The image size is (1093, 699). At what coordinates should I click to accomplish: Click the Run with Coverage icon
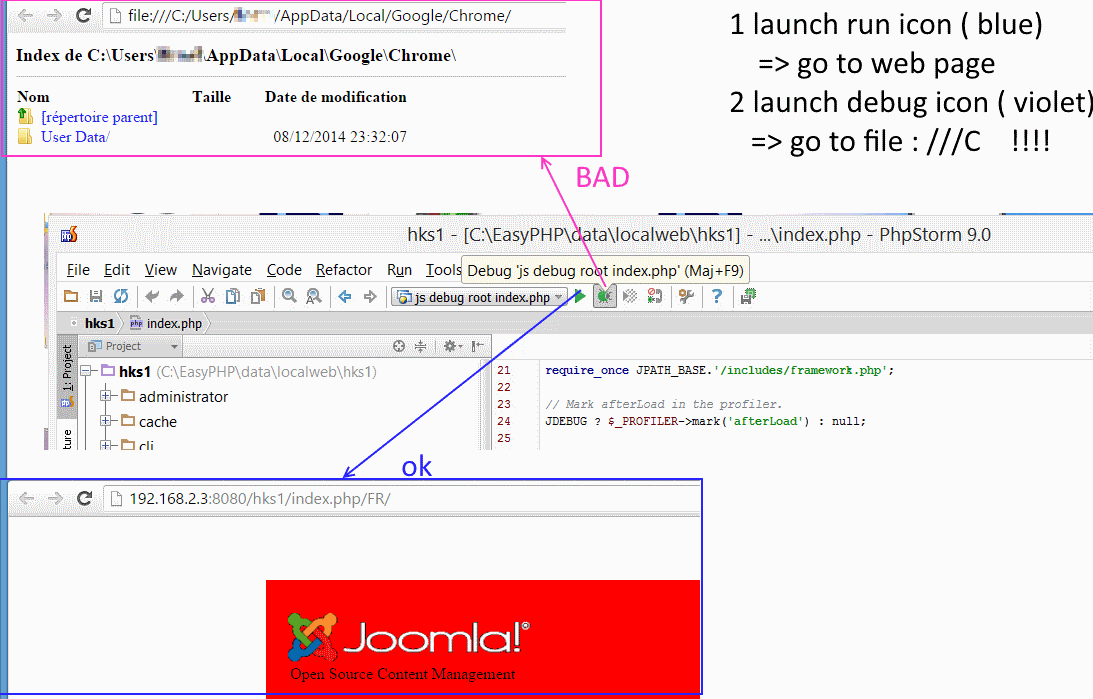coord(630,297)
